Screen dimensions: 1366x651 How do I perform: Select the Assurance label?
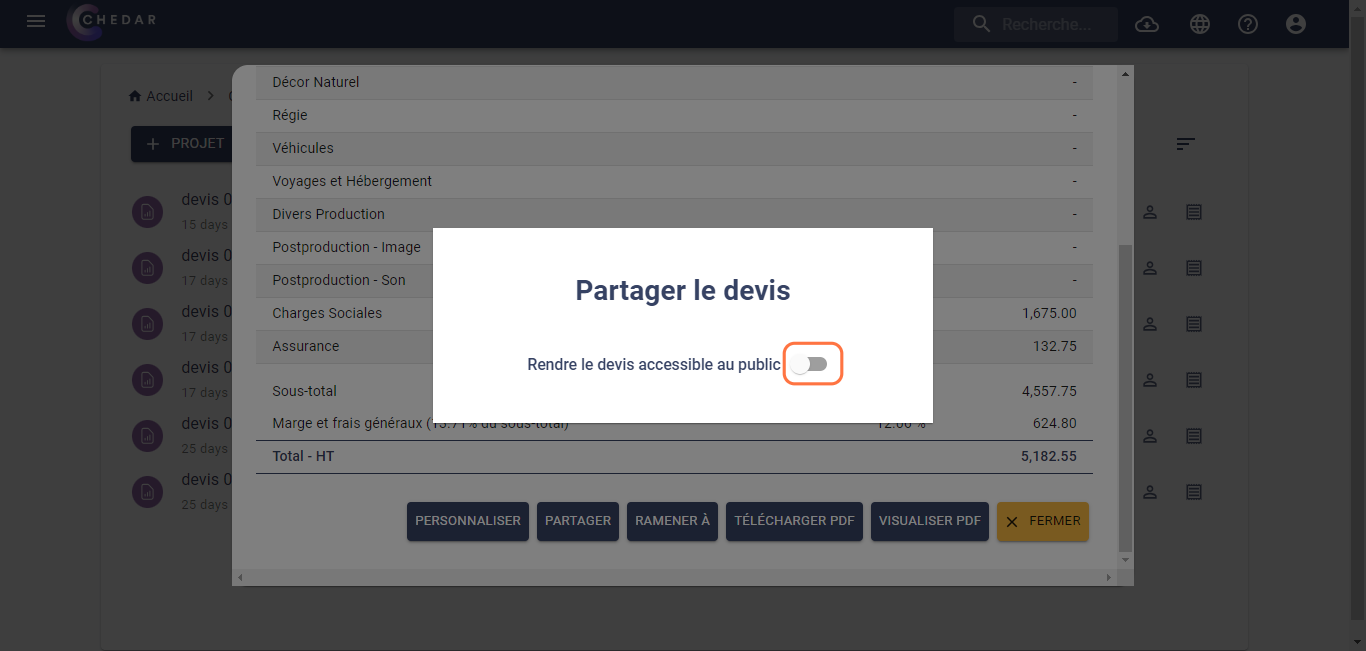pyautogui.click(x=306, y=346)
